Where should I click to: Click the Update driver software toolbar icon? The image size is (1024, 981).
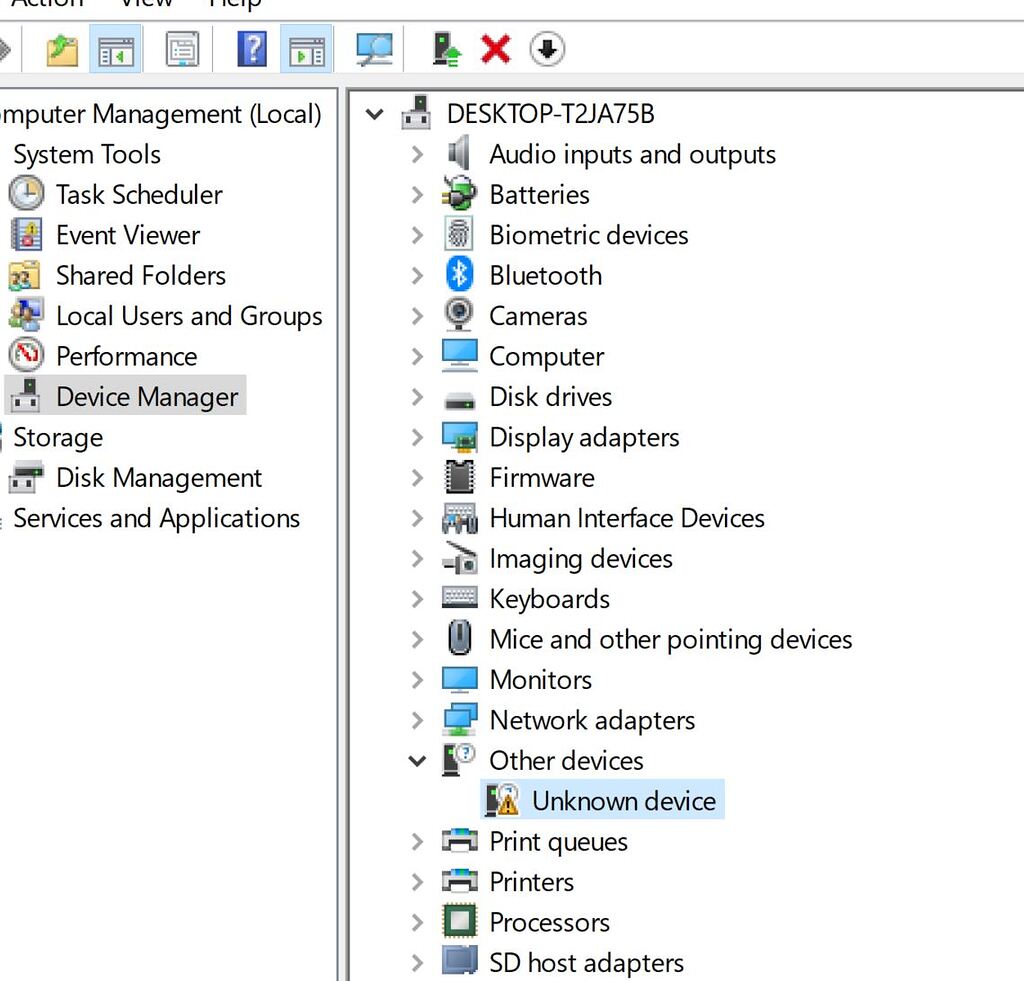[446, 47]
